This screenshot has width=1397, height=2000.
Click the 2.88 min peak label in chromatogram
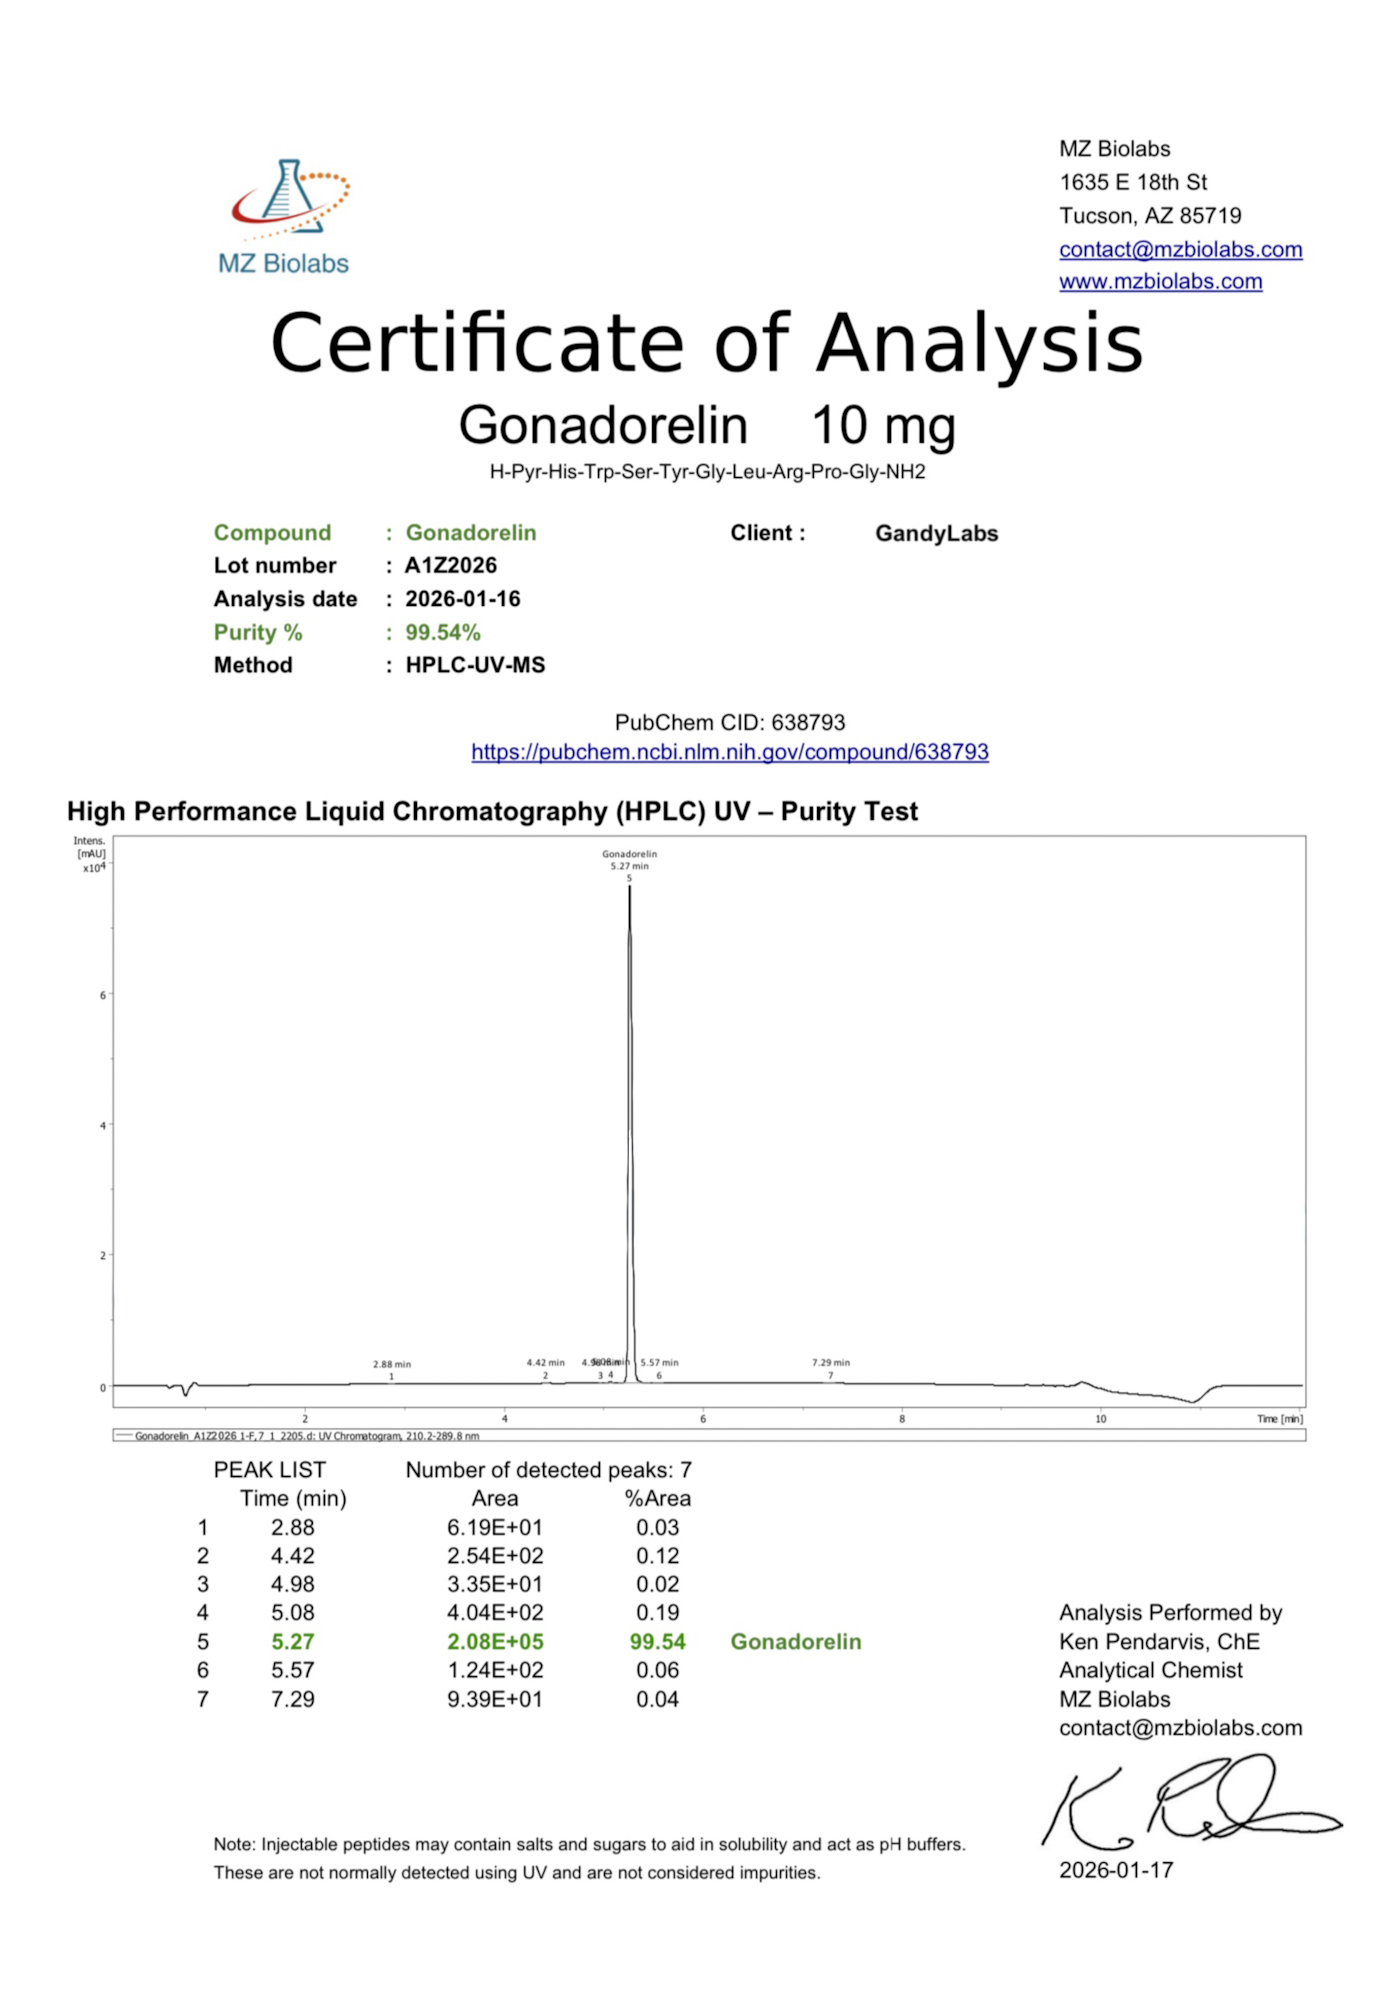click(392, 1364)
